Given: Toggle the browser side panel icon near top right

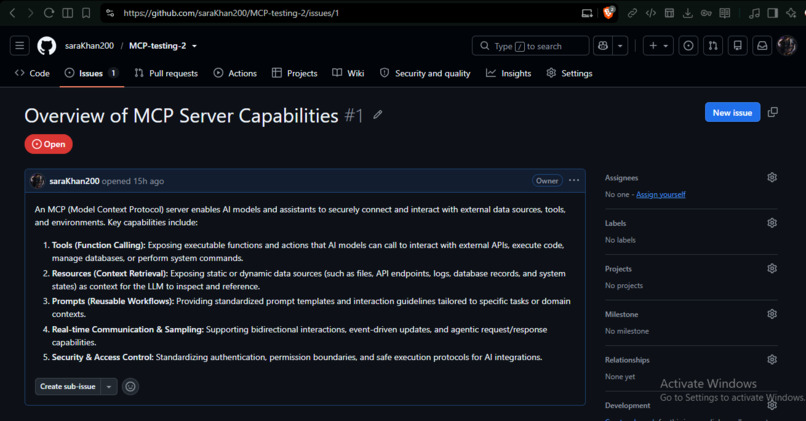Looking at the screenshot, I should point(773,13).
